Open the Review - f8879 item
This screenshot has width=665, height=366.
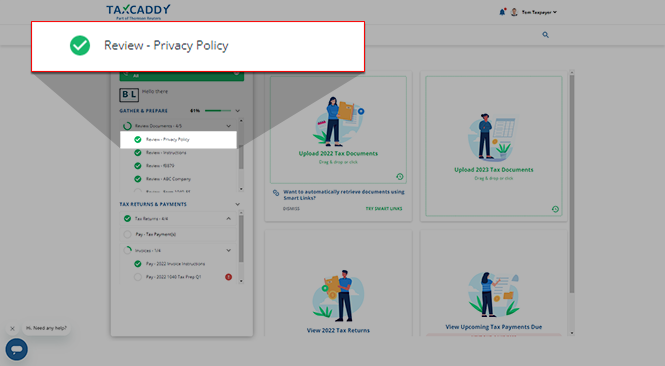pyautogui.click(x=160, y=166)
